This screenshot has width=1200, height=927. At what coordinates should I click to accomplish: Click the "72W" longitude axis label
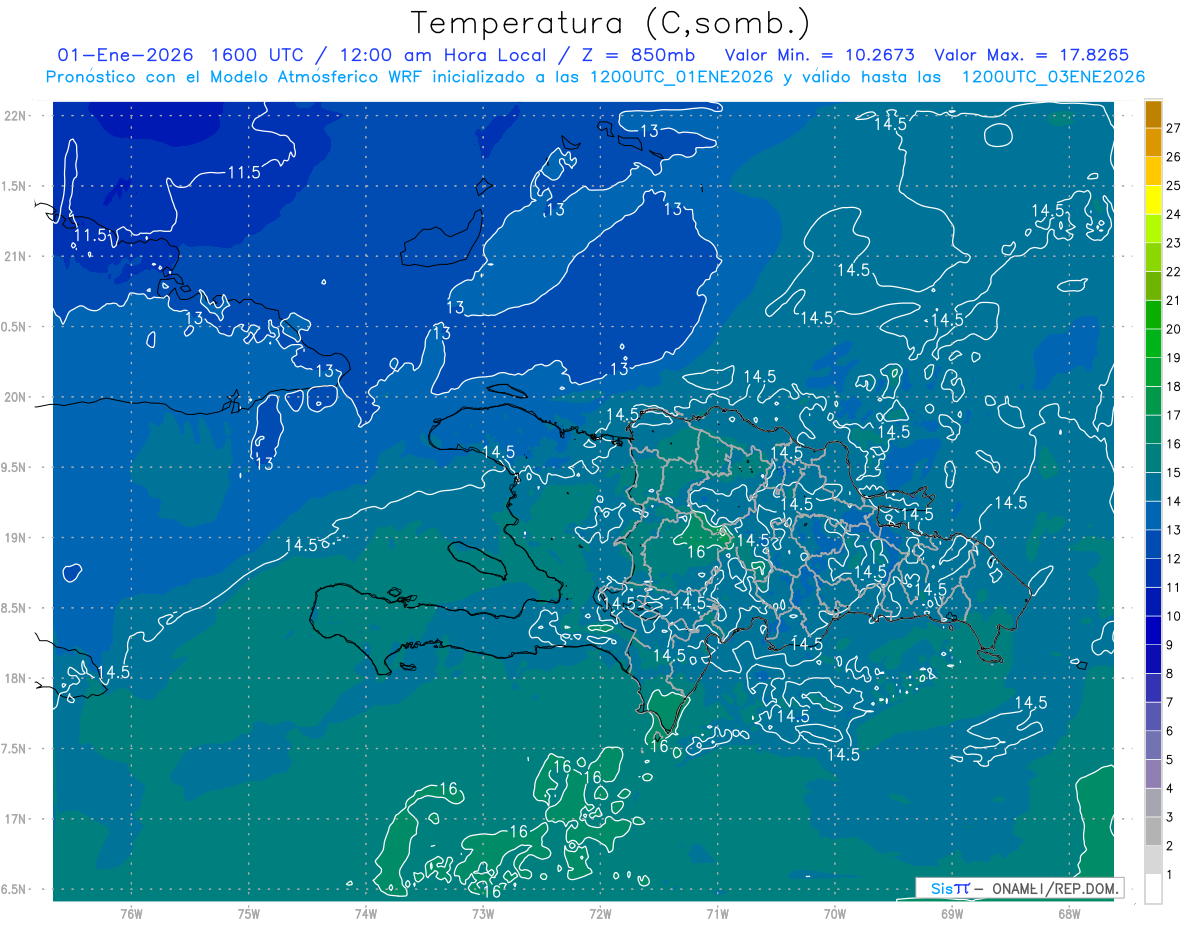pos(600,913)
